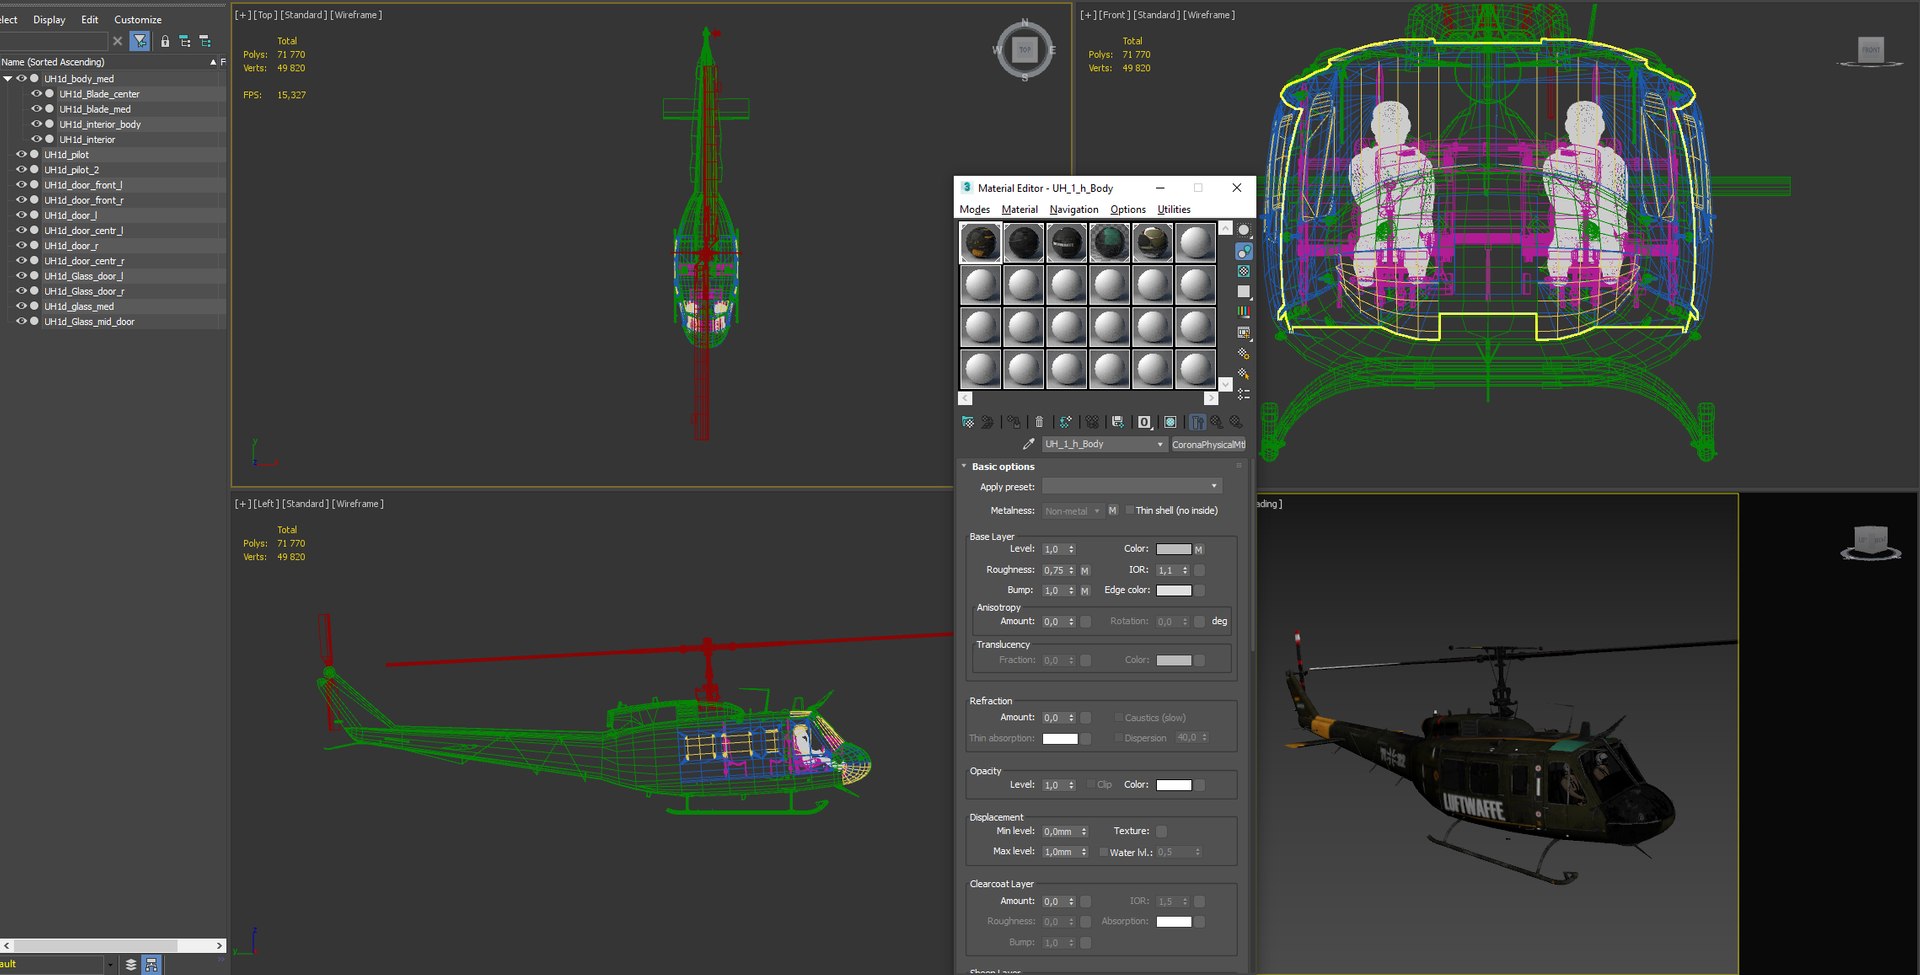Click Sample UV Tiling icon

(x=1244, y=291)
